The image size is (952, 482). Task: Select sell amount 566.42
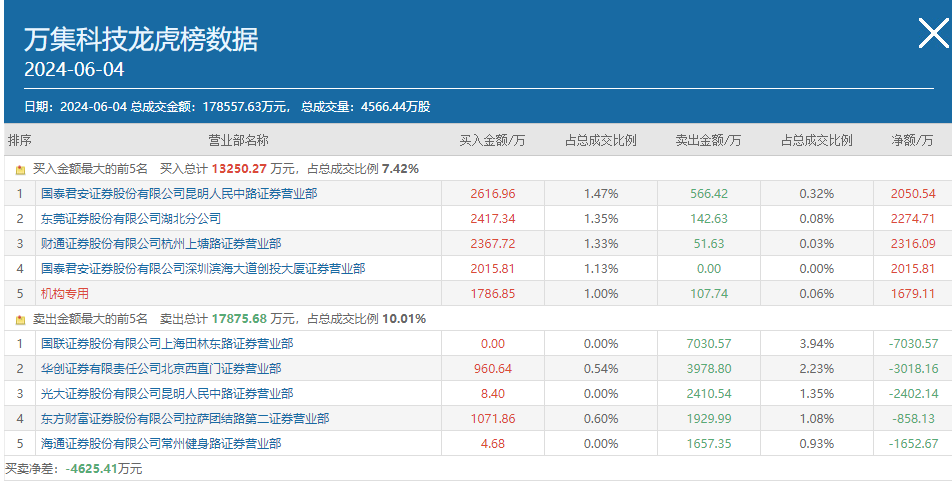pyautogui.click(x=709, y=194)
